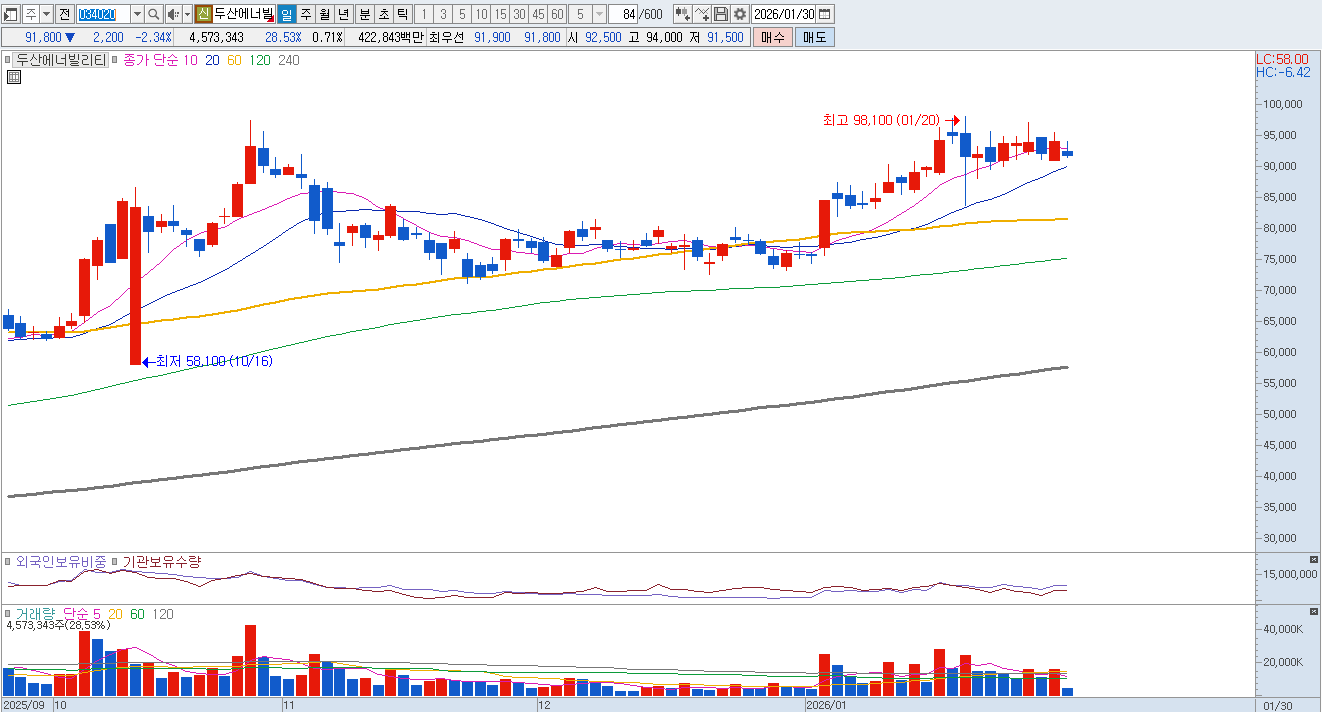
Task: Open chart settings gear icon
Action: pyautogui.click(x=740, y=14)
